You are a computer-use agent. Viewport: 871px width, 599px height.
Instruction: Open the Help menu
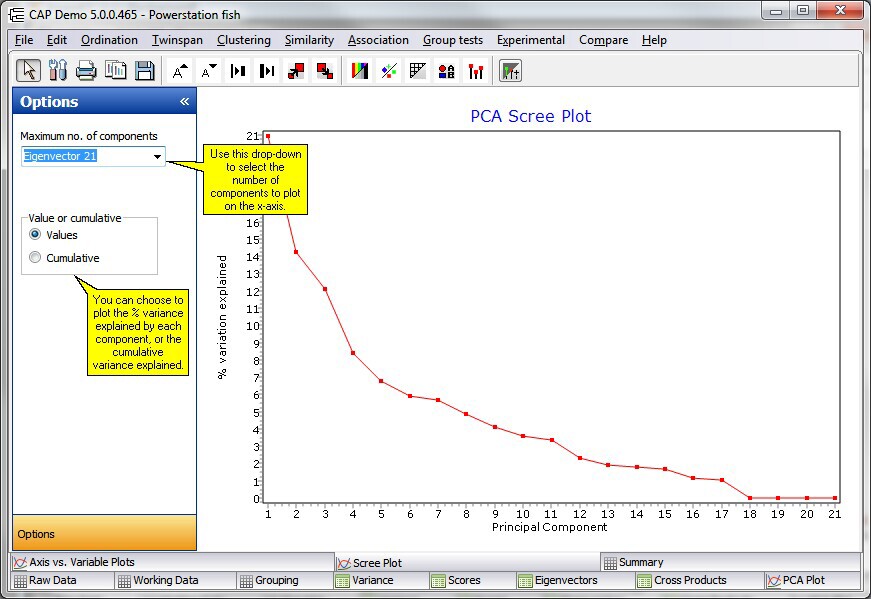654,40
